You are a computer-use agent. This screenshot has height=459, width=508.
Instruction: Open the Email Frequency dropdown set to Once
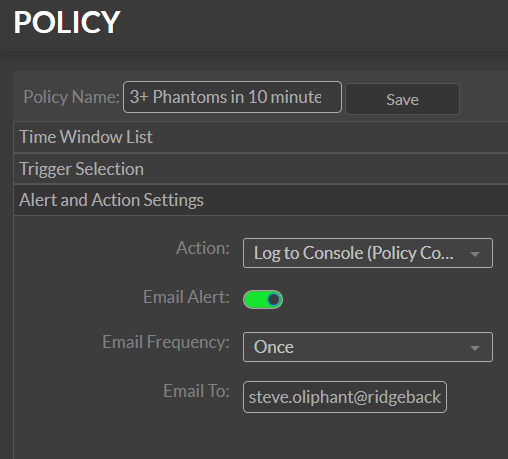pyautogui.click(x=368, y=347)
